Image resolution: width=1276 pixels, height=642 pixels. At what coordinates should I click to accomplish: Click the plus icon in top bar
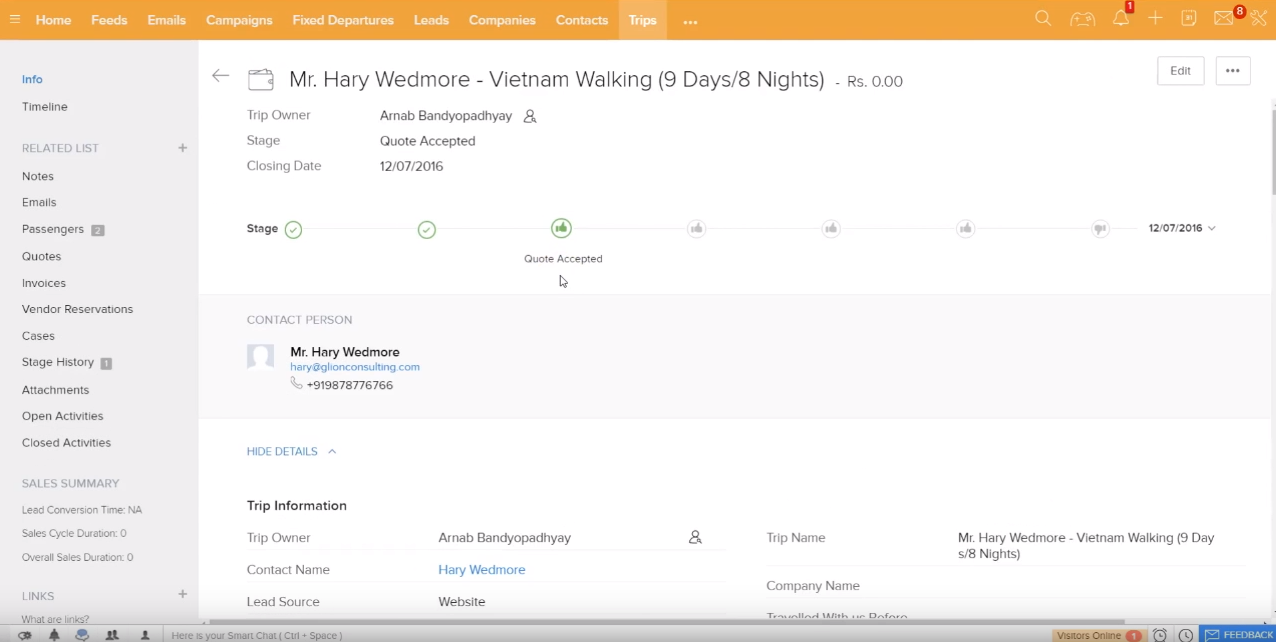click(1155, 19)
